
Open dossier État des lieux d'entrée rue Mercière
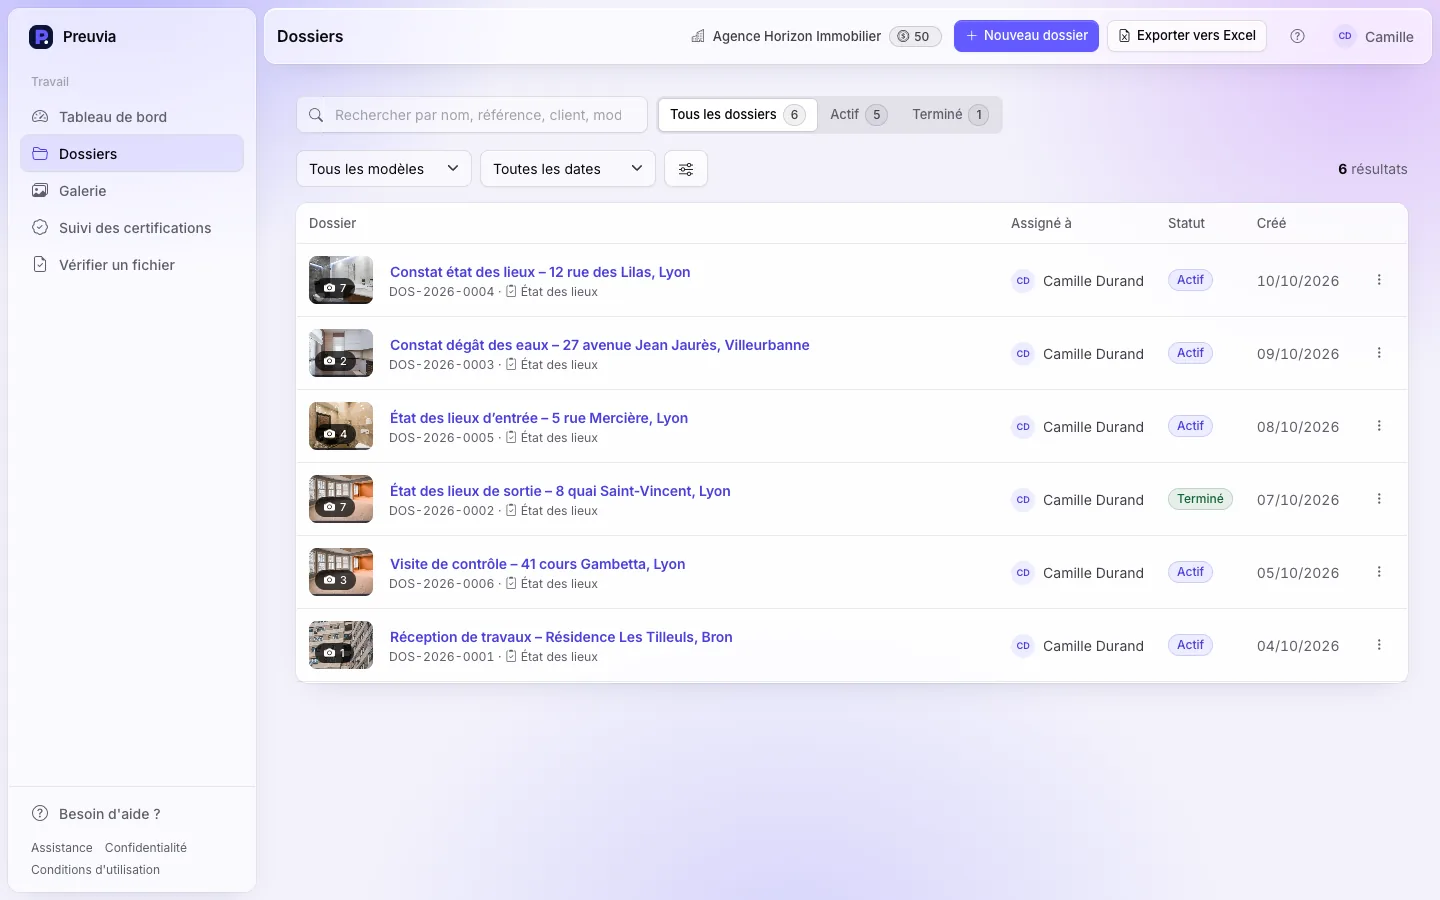[x=539, y=418]
